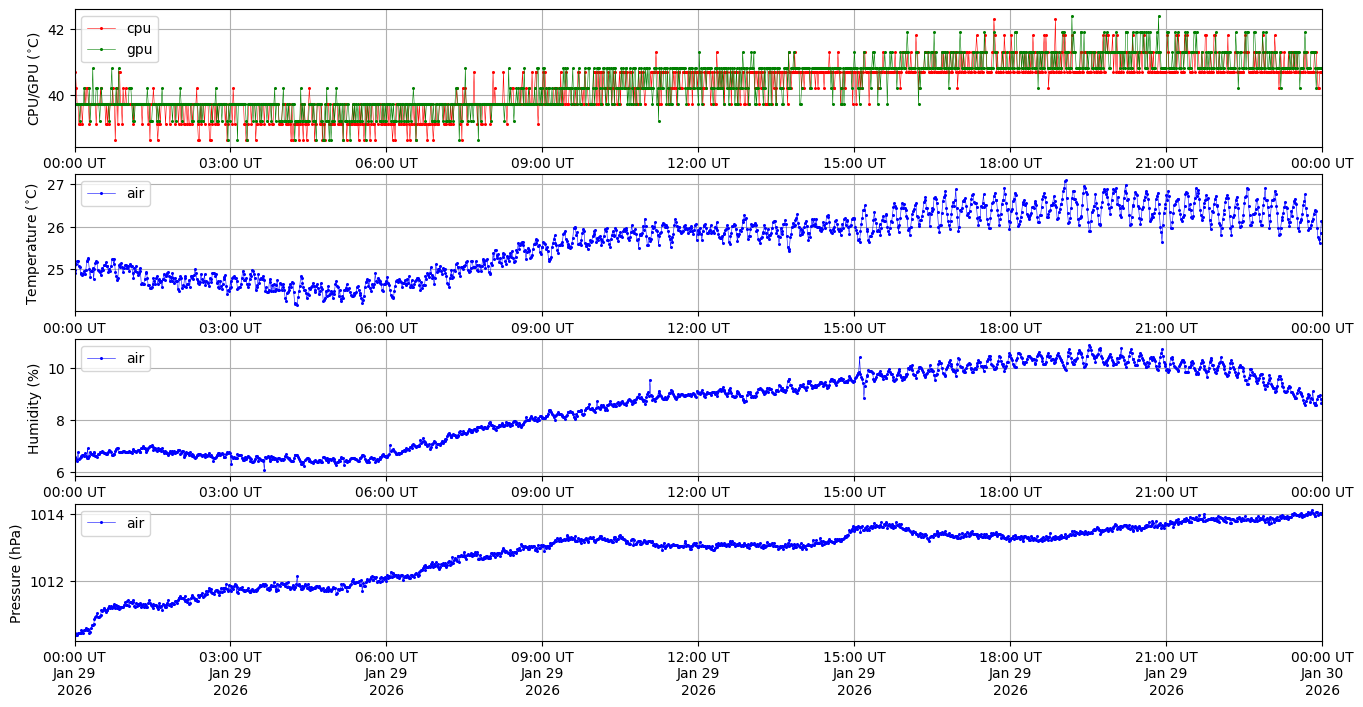Click the 27 tick on Temperature axis
Image resolution: width=1363 pixels, height=707 pixels.
click(x=56, y=185)
